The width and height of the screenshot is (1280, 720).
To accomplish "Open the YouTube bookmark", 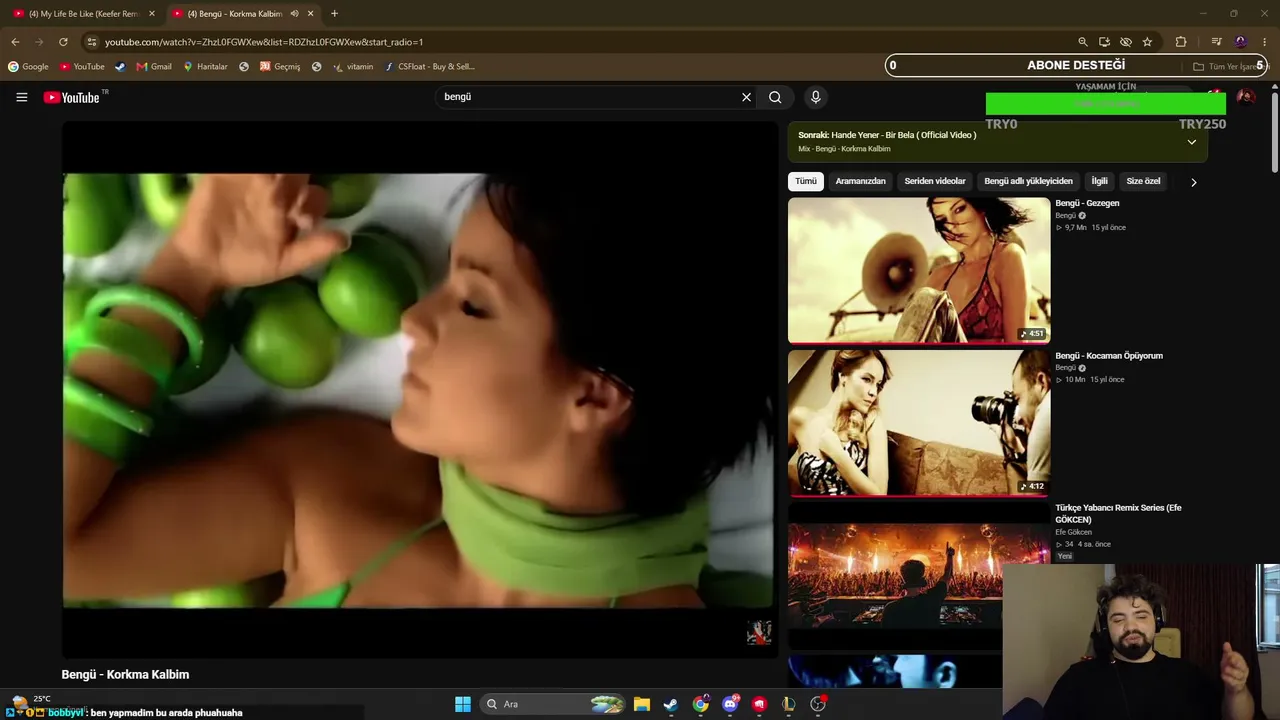I will [82, 67].
